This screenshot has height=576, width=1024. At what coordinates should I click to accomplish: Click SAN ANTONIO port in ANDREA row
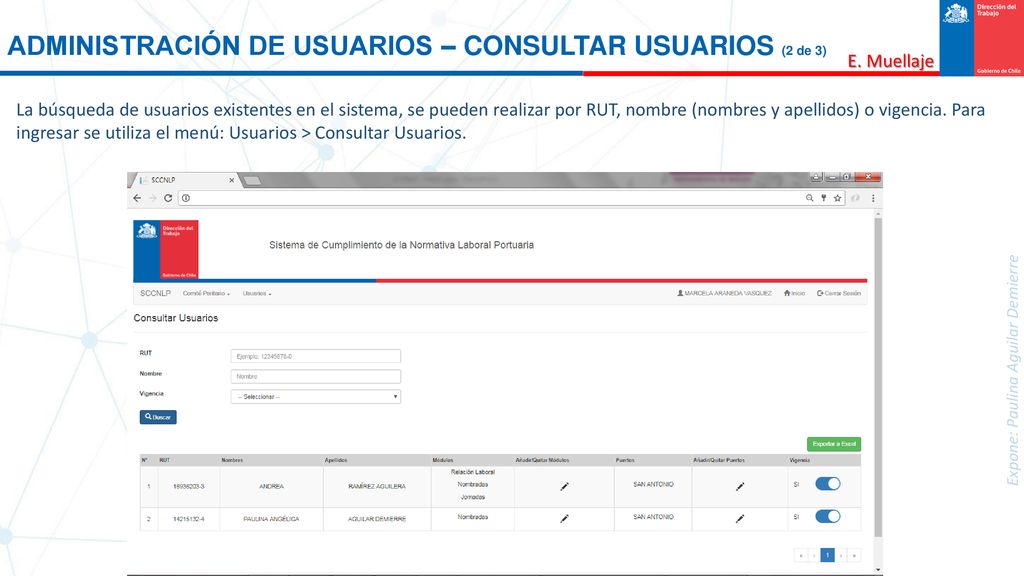(653, 485)
